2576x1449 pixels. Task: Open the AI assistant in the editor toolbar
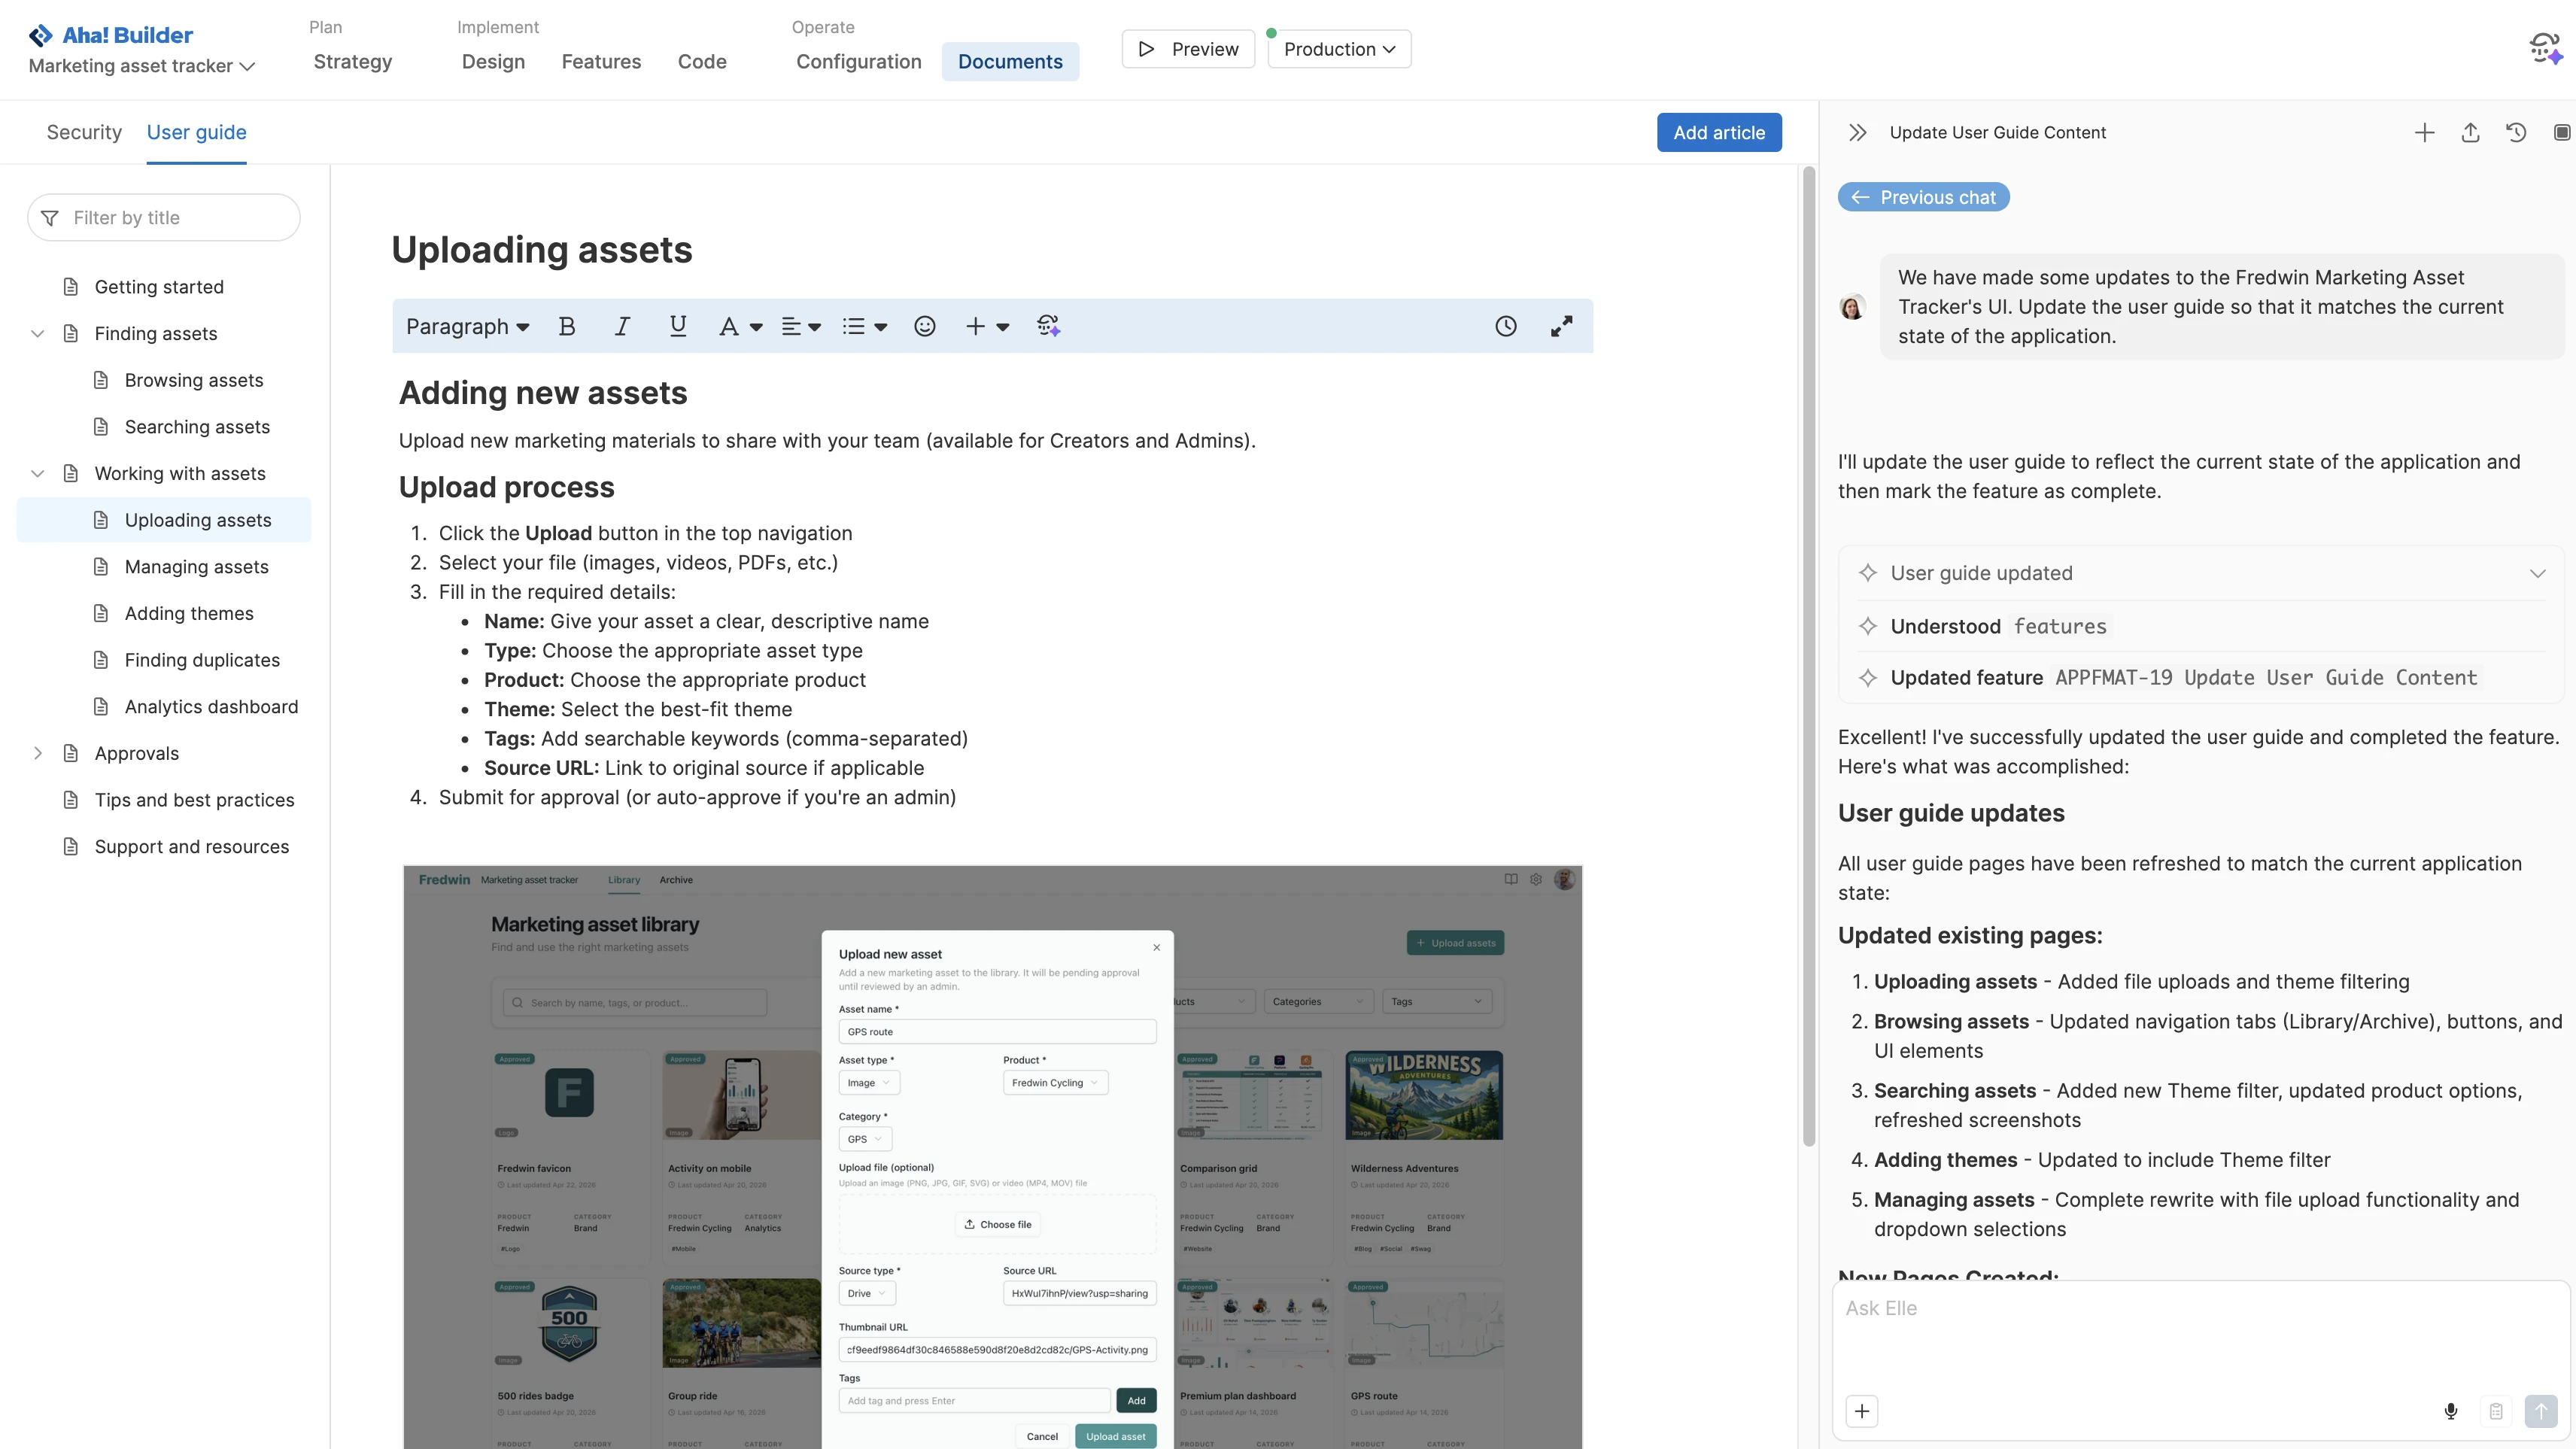pyautogui.click(x=1047, y=326)
